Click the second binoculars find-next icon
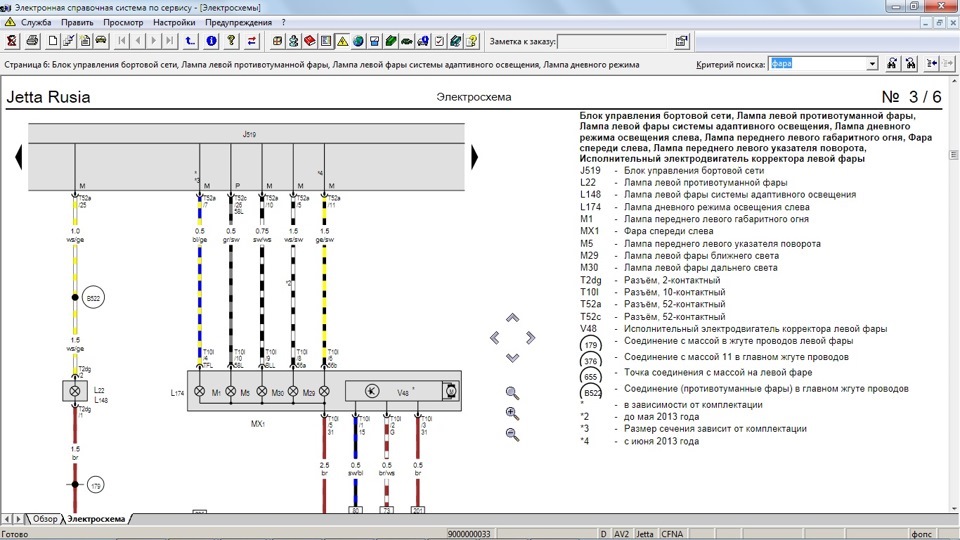The width and height of the screenshot is (960, 540). click(910, 64)
